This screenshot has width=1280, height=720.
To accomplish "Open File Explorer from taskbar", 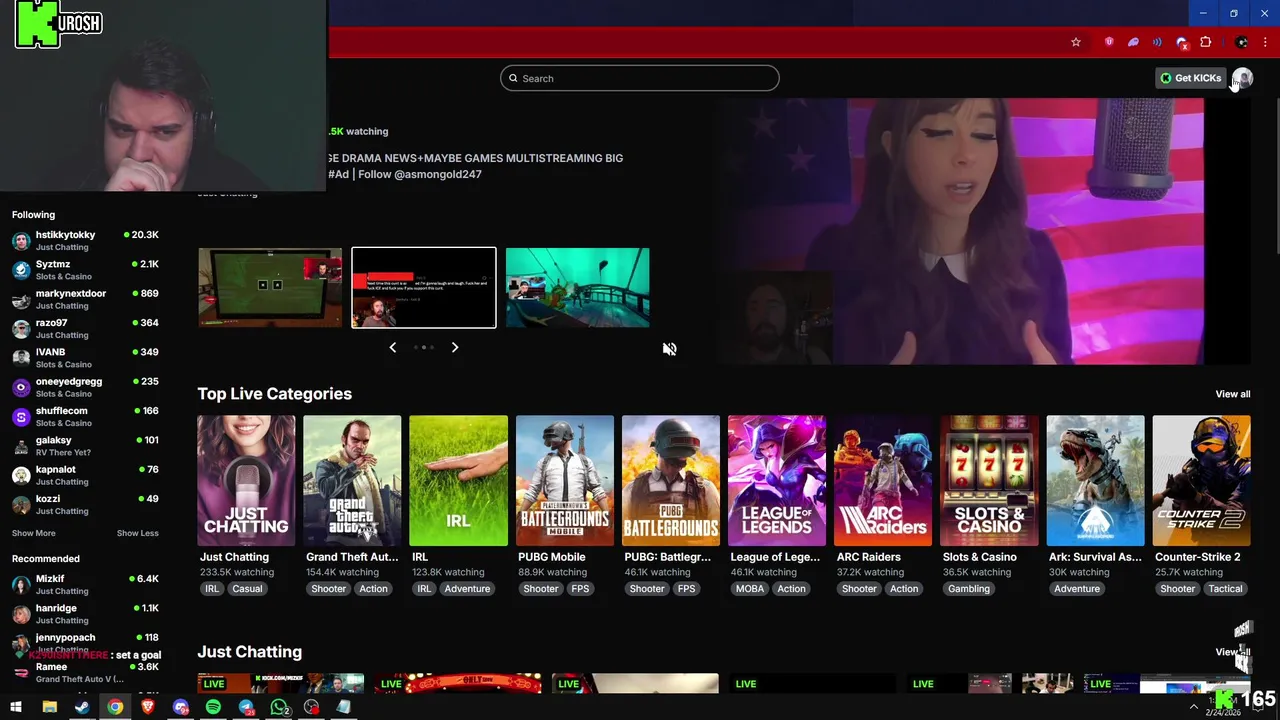I will [49, 707].
